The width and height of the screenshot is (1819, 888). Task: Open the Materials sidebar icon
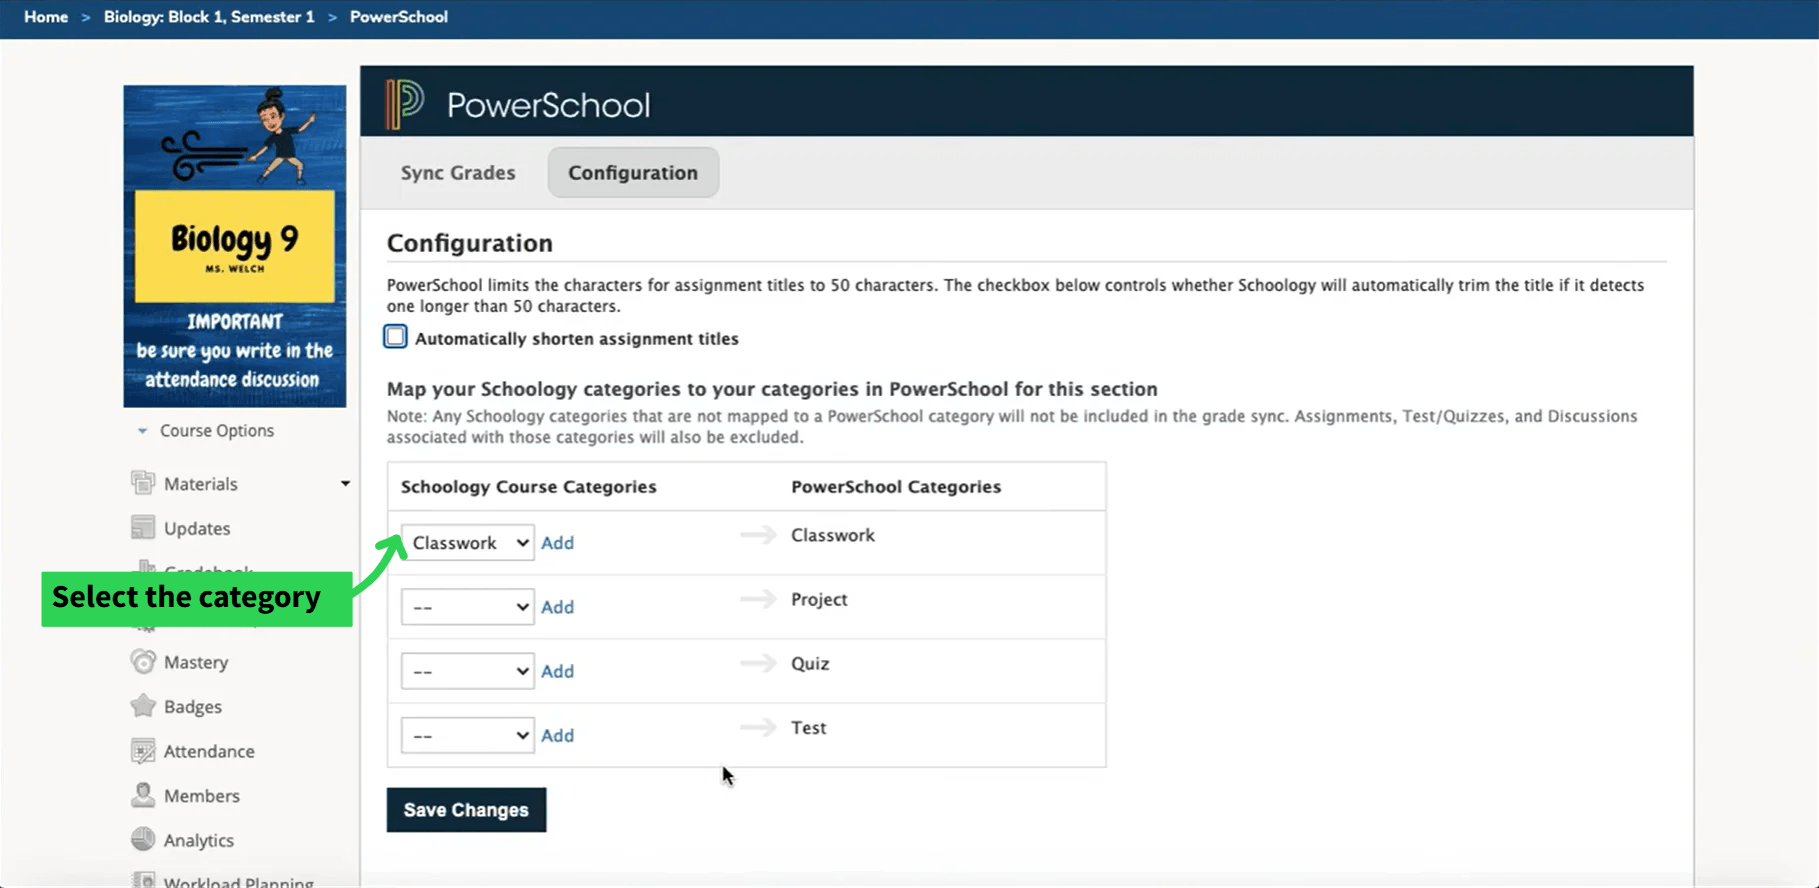[143, 483]
